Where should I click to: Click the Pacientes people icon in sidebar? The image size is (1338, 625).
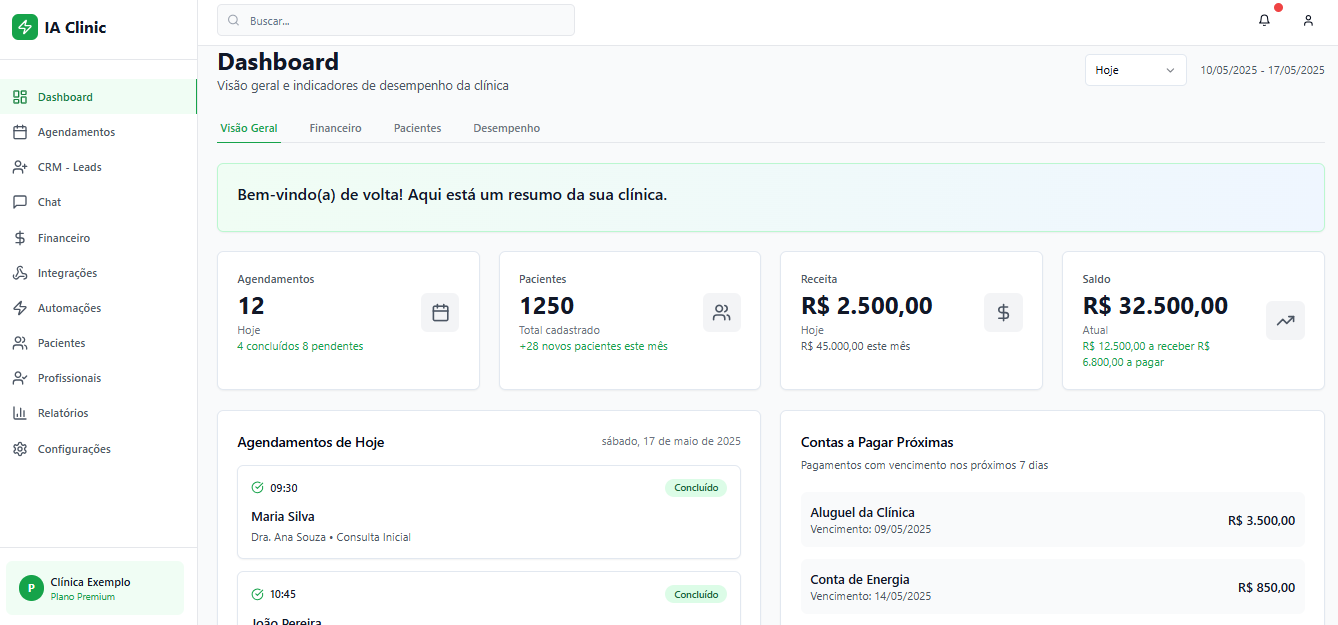tap(20, 343)
